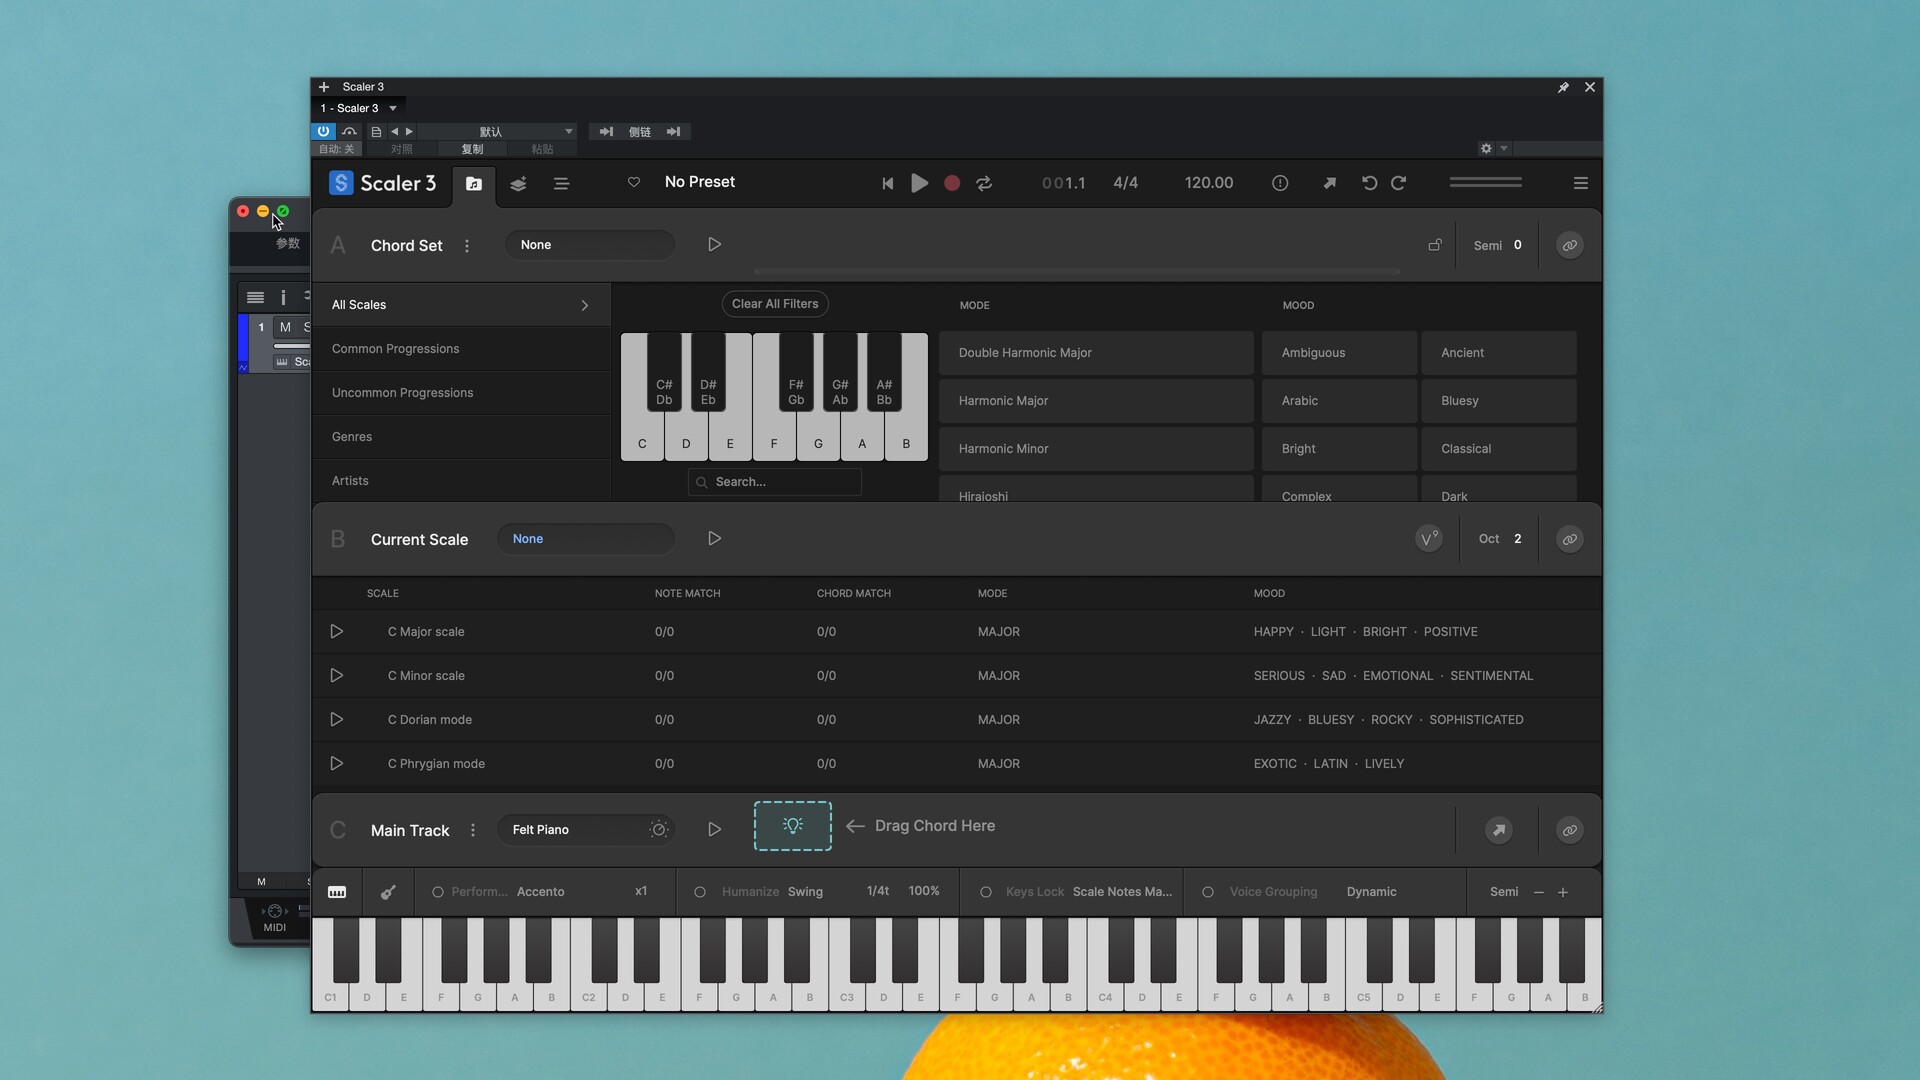1920x1080 pixels.
Task: Open the 1 - Scaler 3 instance dropdown
Action: click(x=359, y=108)
